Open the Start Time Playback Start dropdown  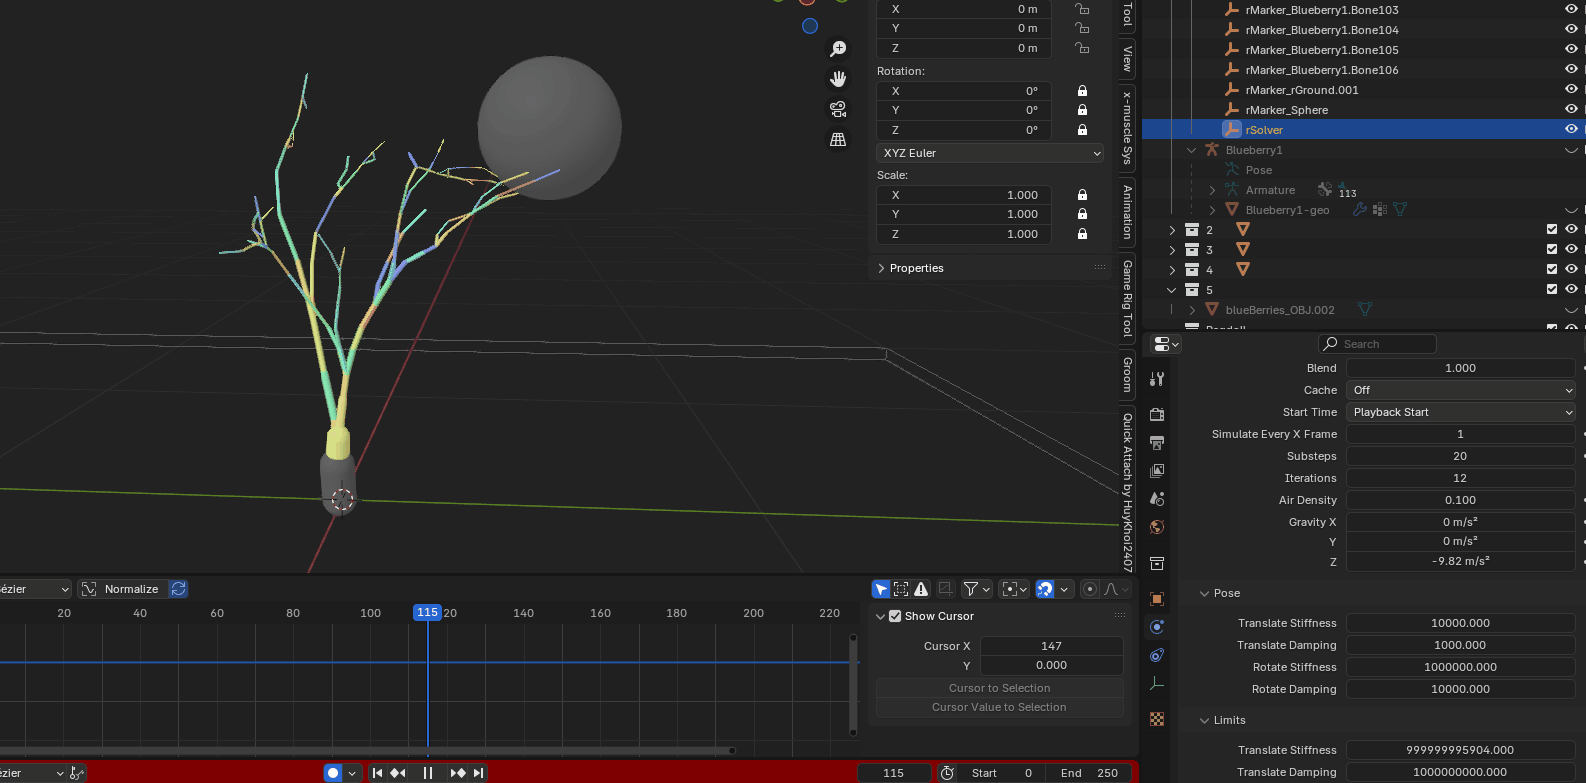click(1461, 412)
